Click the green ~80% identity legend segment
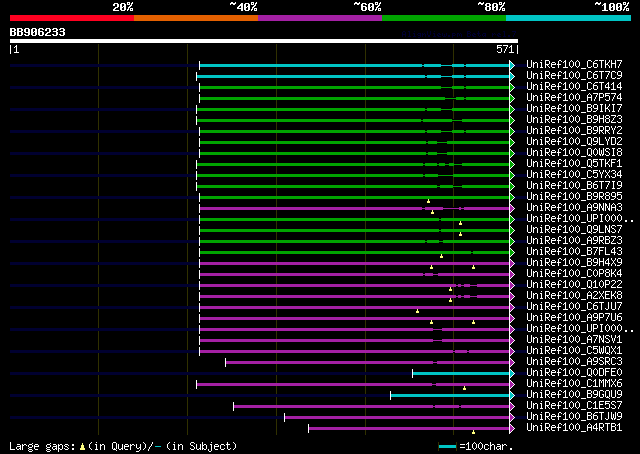The width and height of the screenshot is (640, 454). [x=444, y=18]
